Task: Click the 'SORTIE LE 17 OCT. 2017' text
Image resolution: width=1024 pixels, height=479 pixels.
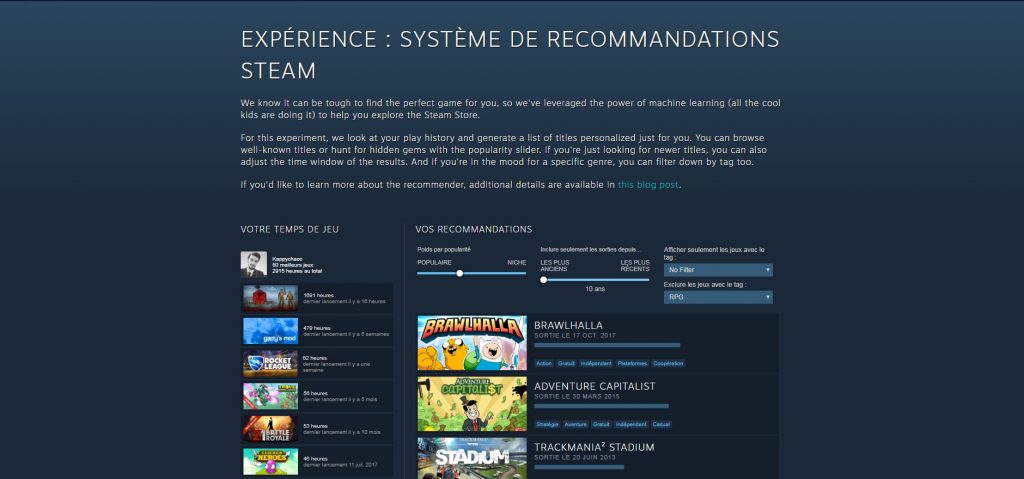Action: tap(577, 336)
